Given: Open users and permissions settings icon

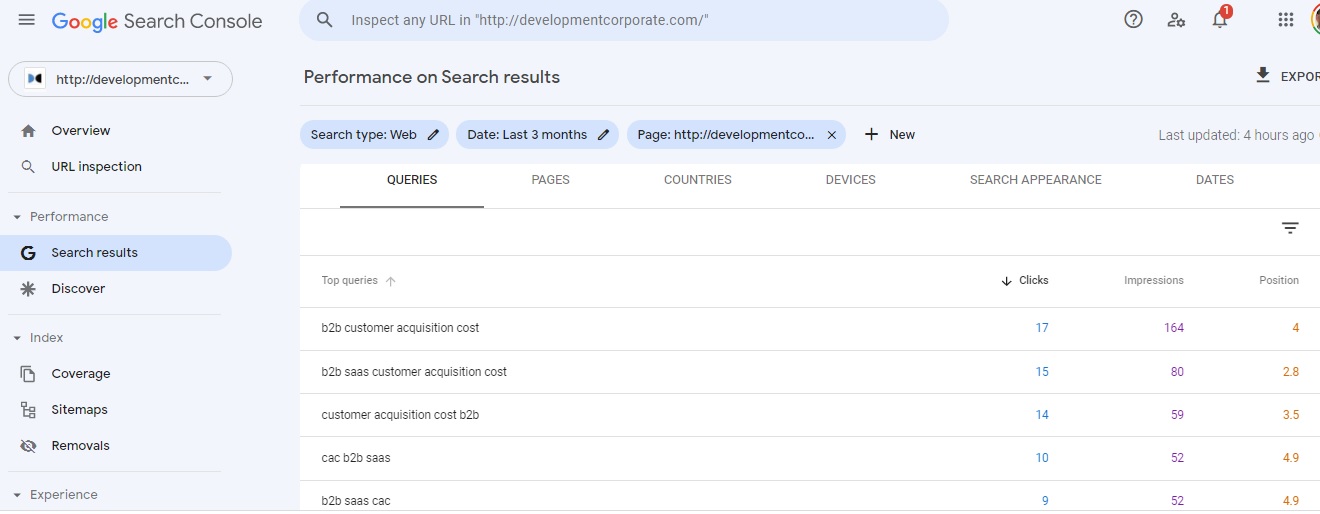Looking at the screenshot, I should point(1176,20).
